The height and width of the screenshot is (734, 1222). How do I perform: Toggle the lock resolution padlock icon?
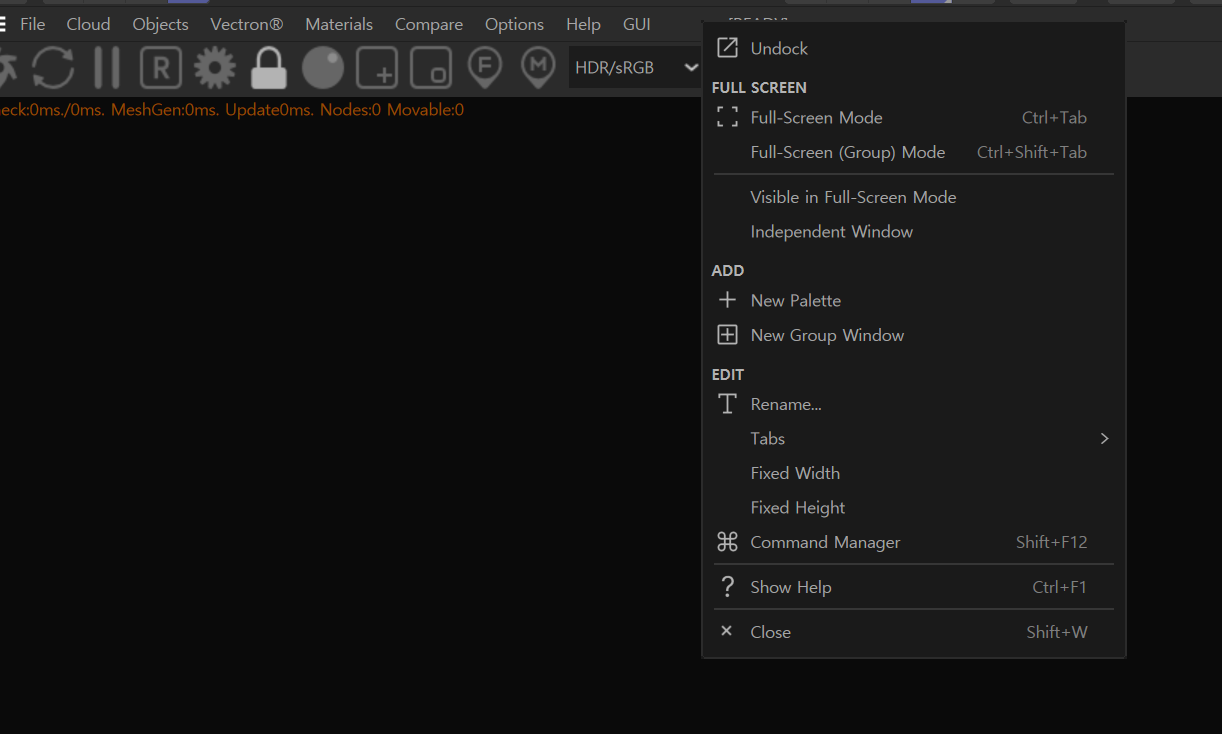(x=269, y=68)
